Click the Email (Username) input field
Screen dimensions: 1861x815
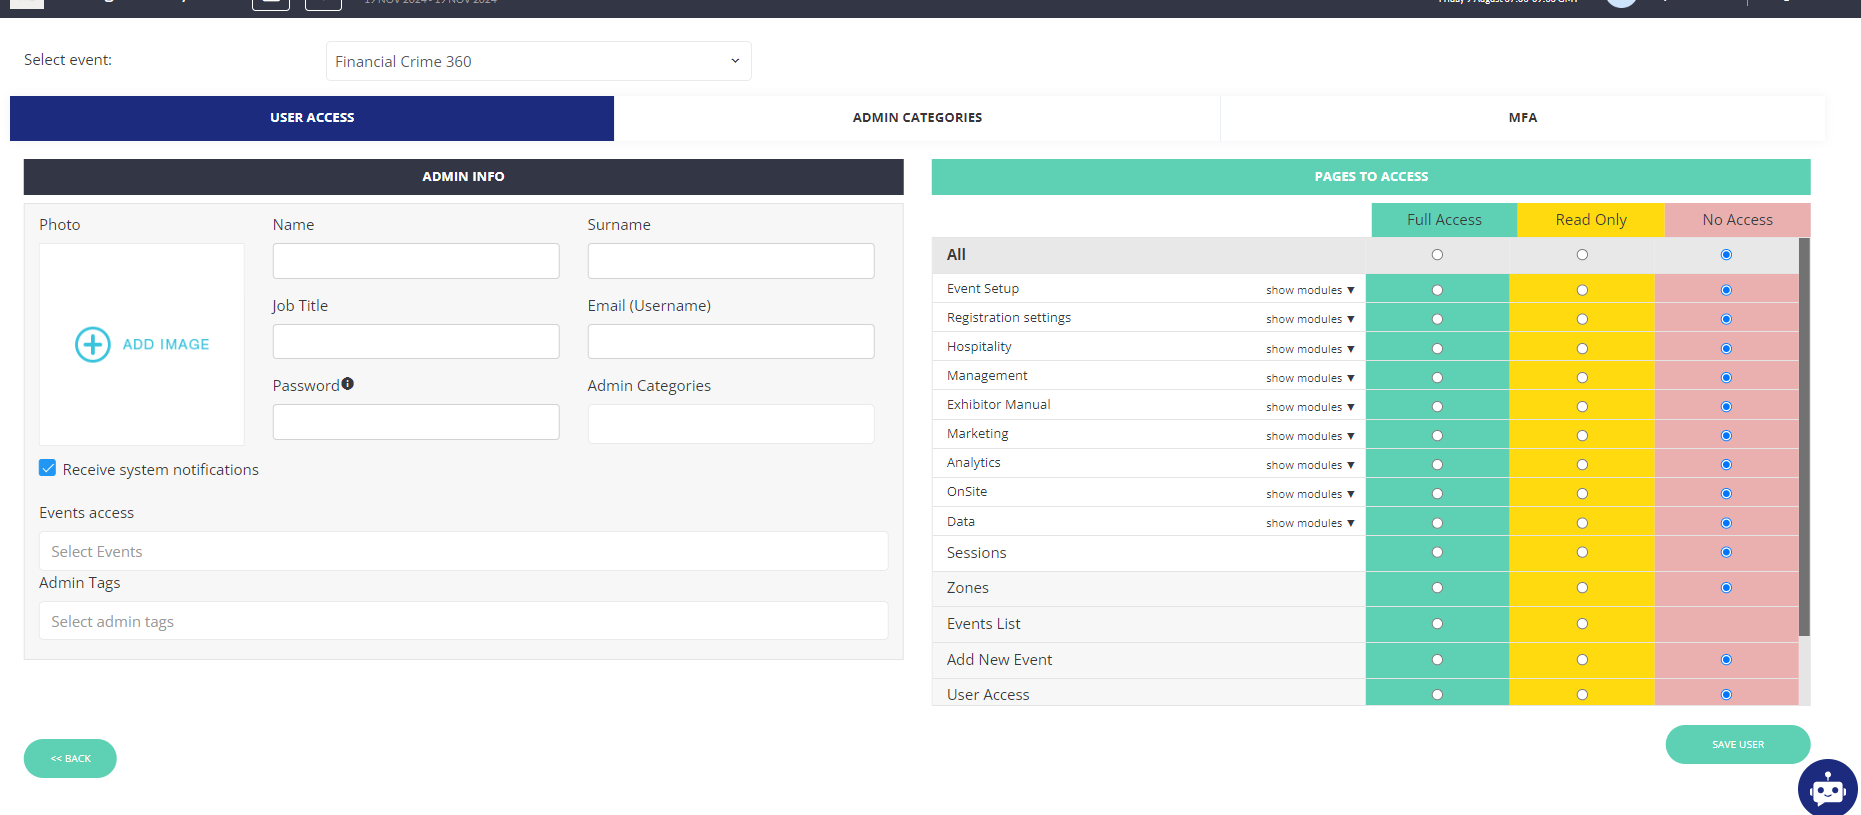(730, 341)
